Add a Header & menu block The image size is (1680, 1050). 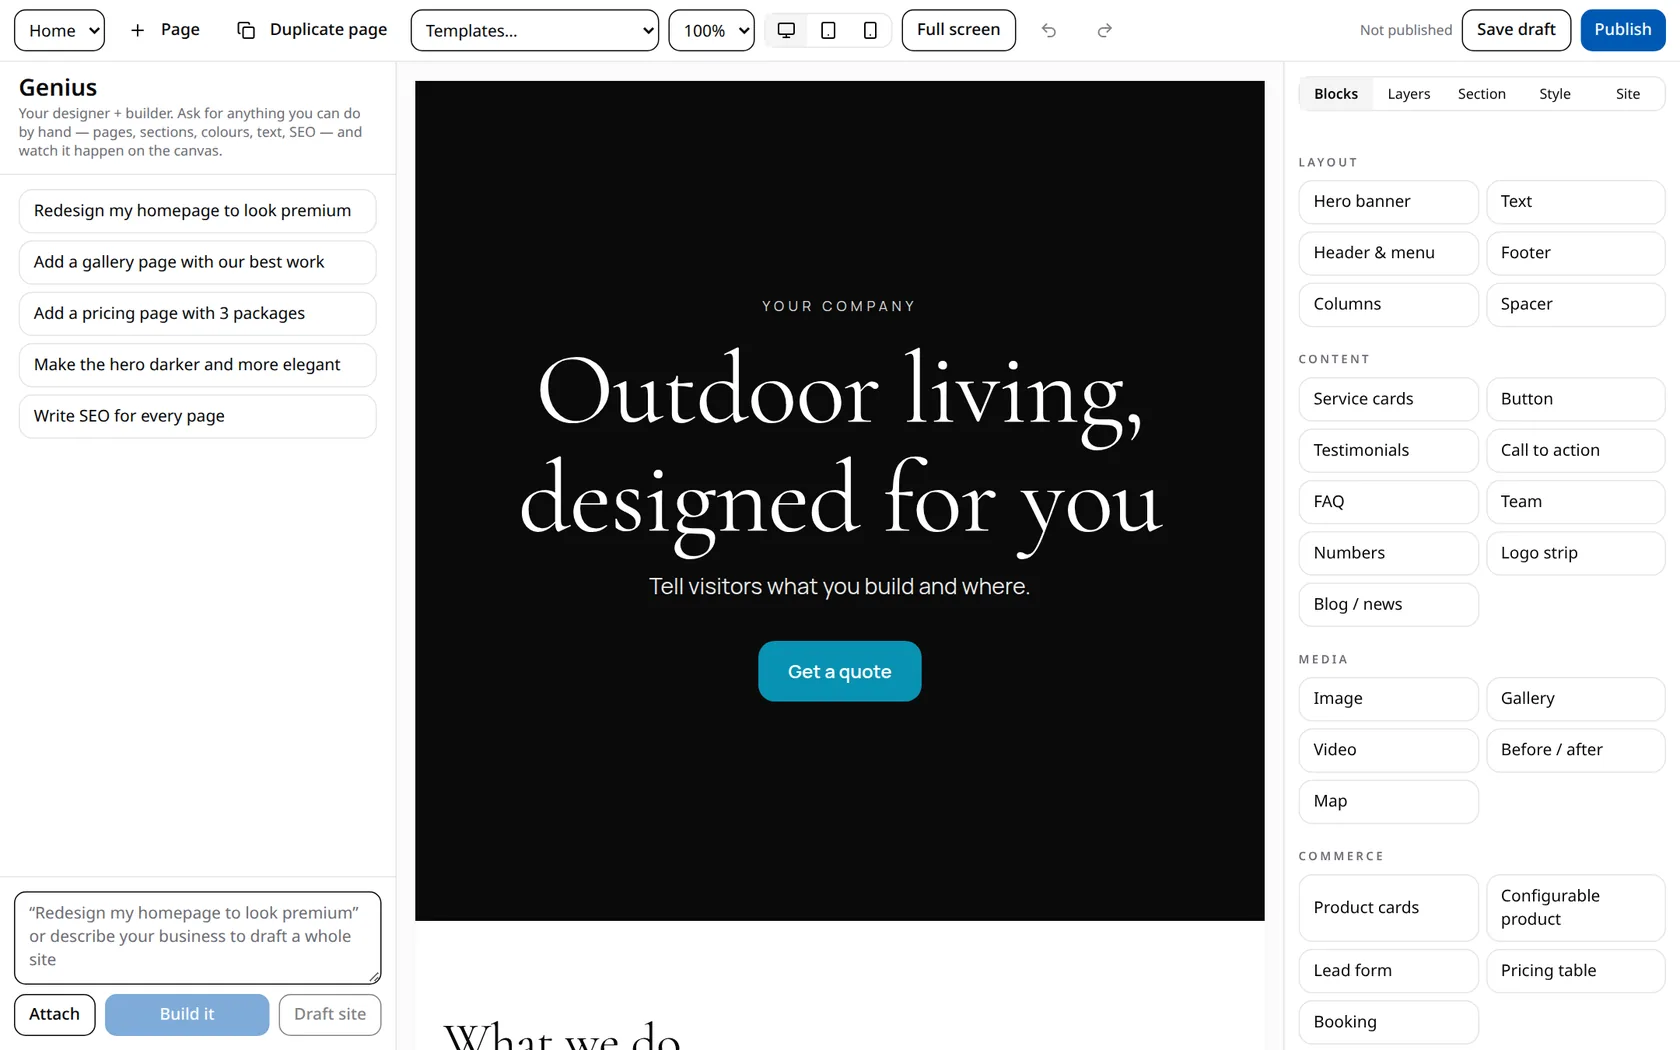(x=1388, y=253)
